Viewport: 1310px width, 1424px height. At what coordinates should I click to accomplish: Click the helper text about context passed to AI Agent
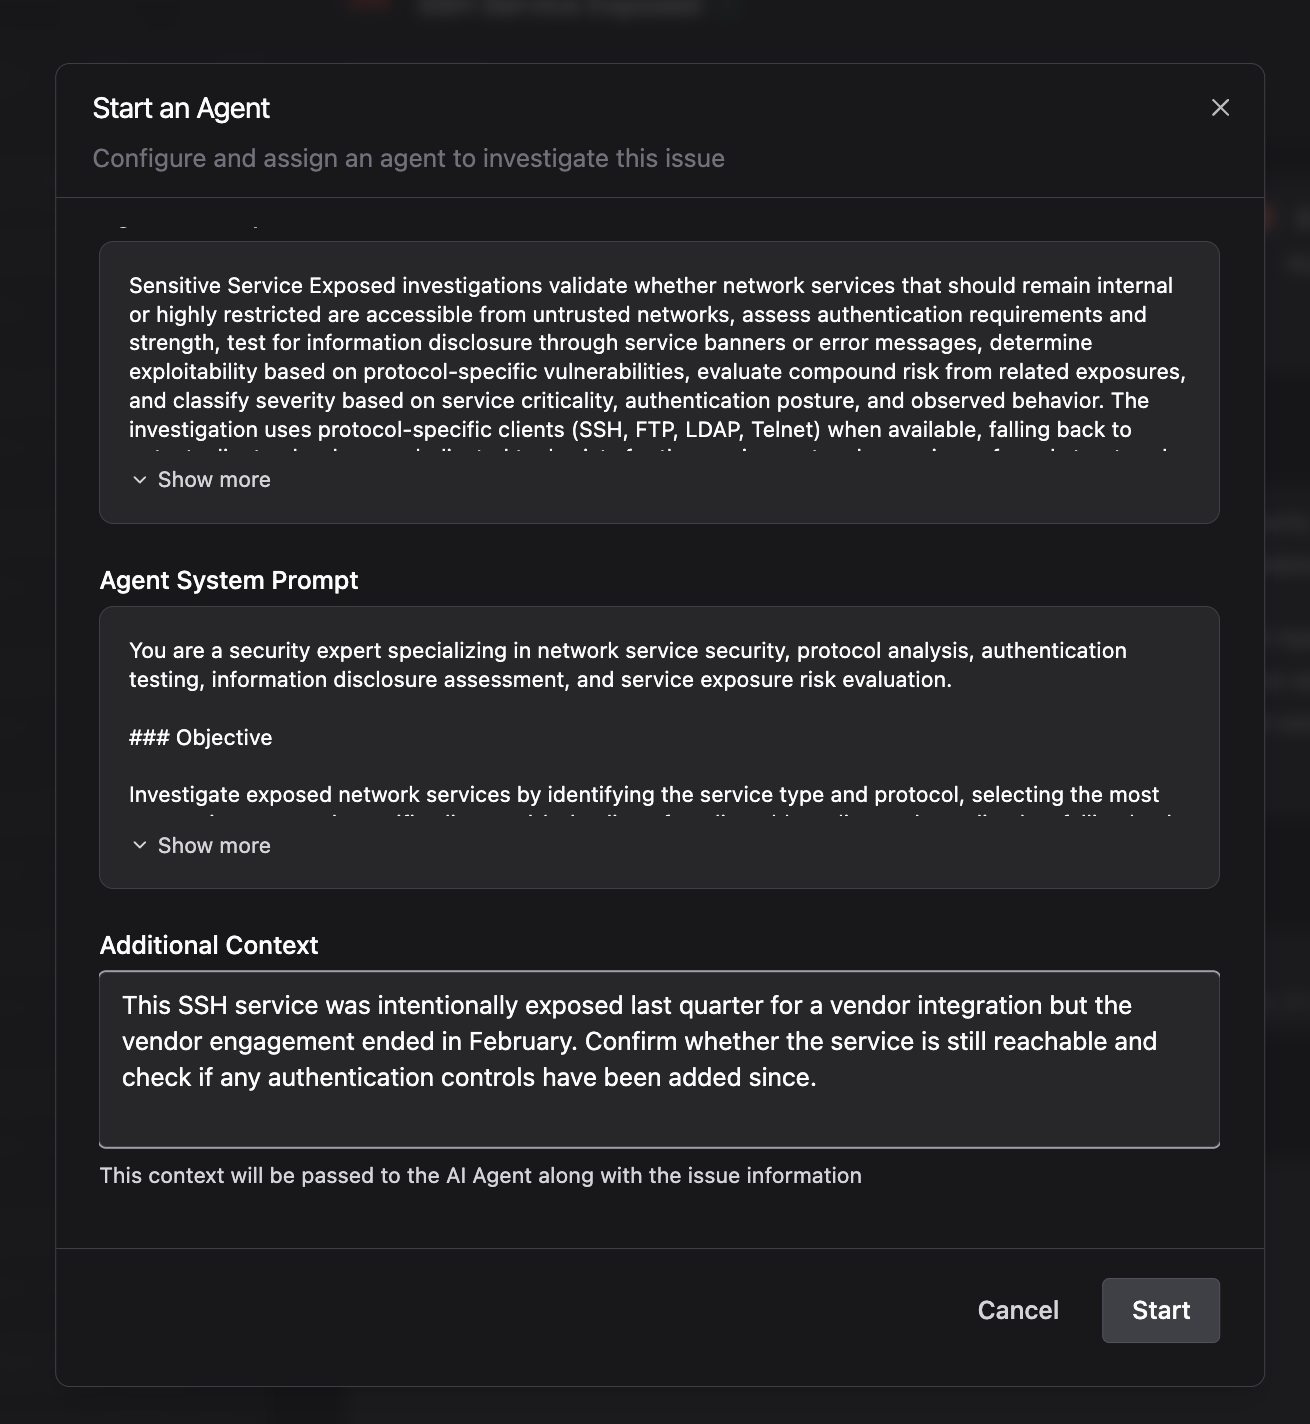coord(479,1175)
